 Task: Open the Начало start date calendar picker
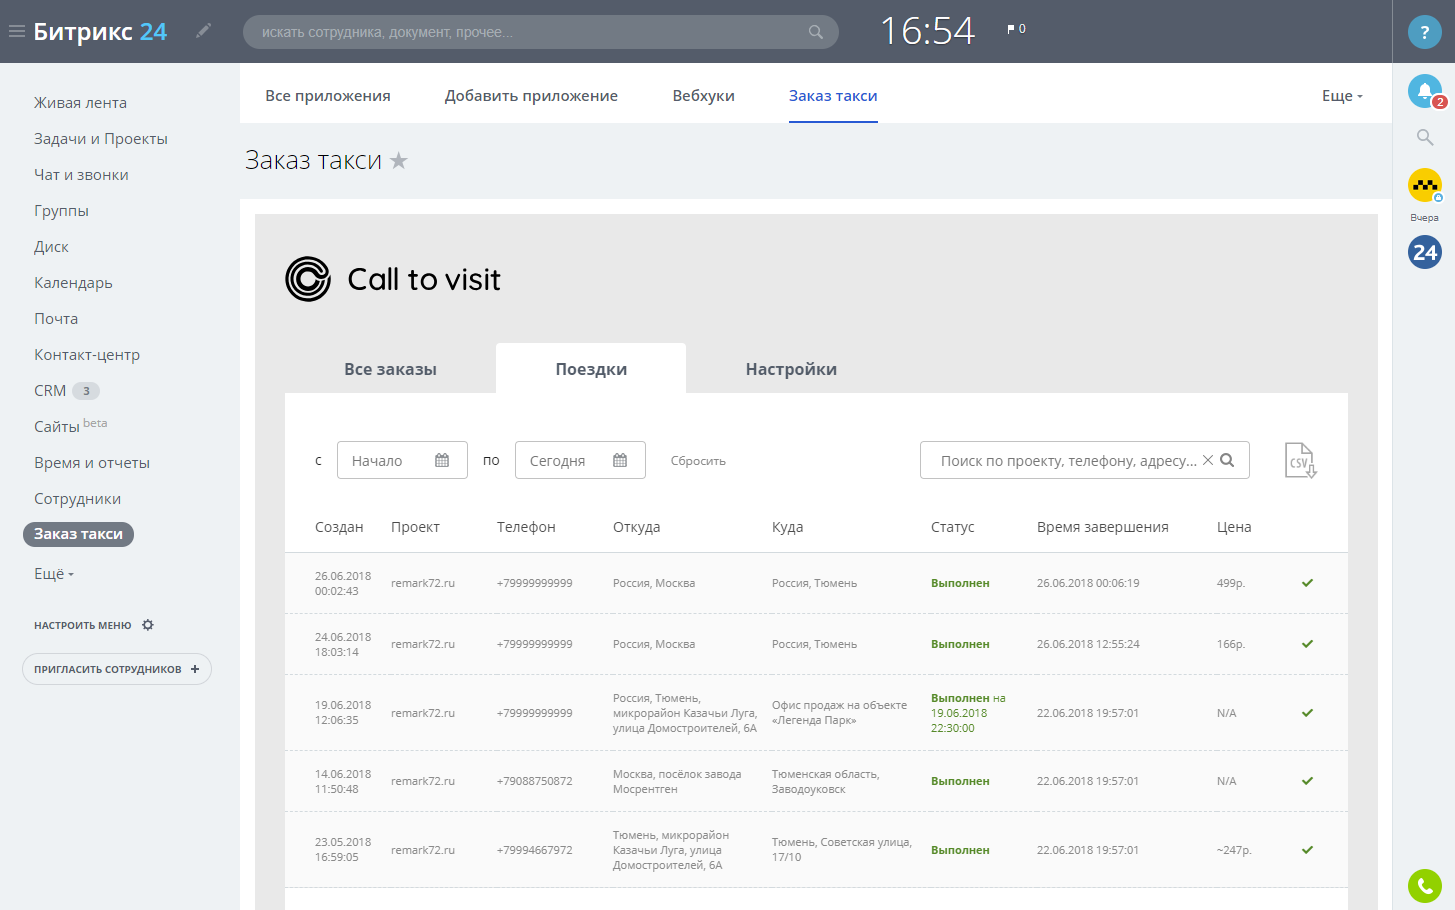(442, 460)
